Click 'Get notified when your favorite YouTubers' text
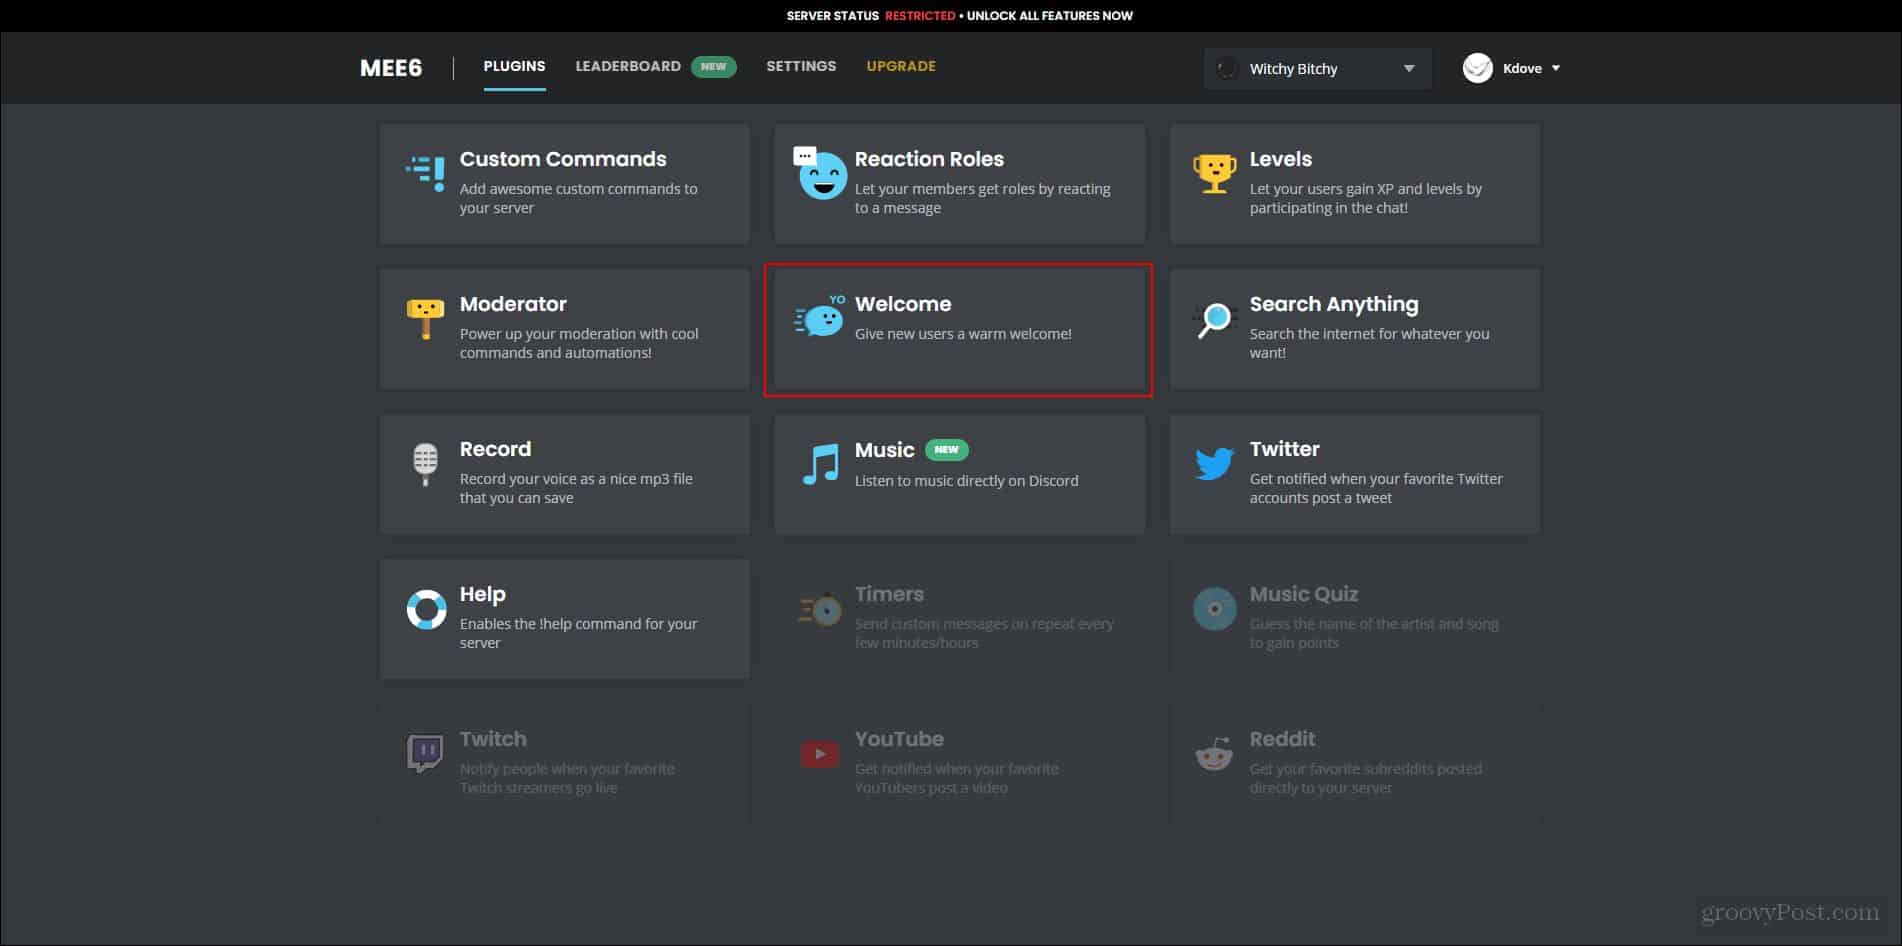Image resolution: width=1902 pixels, height=946 pixels. 957,778
